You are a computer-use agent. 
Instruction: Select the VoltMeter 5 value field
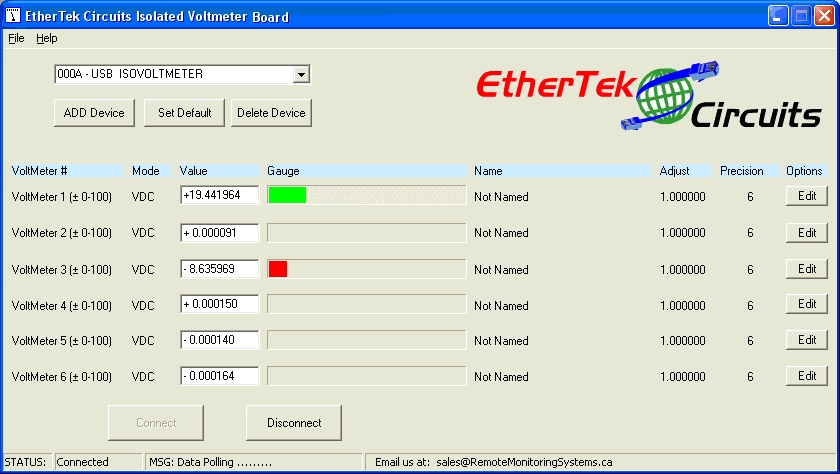(220, 341)
